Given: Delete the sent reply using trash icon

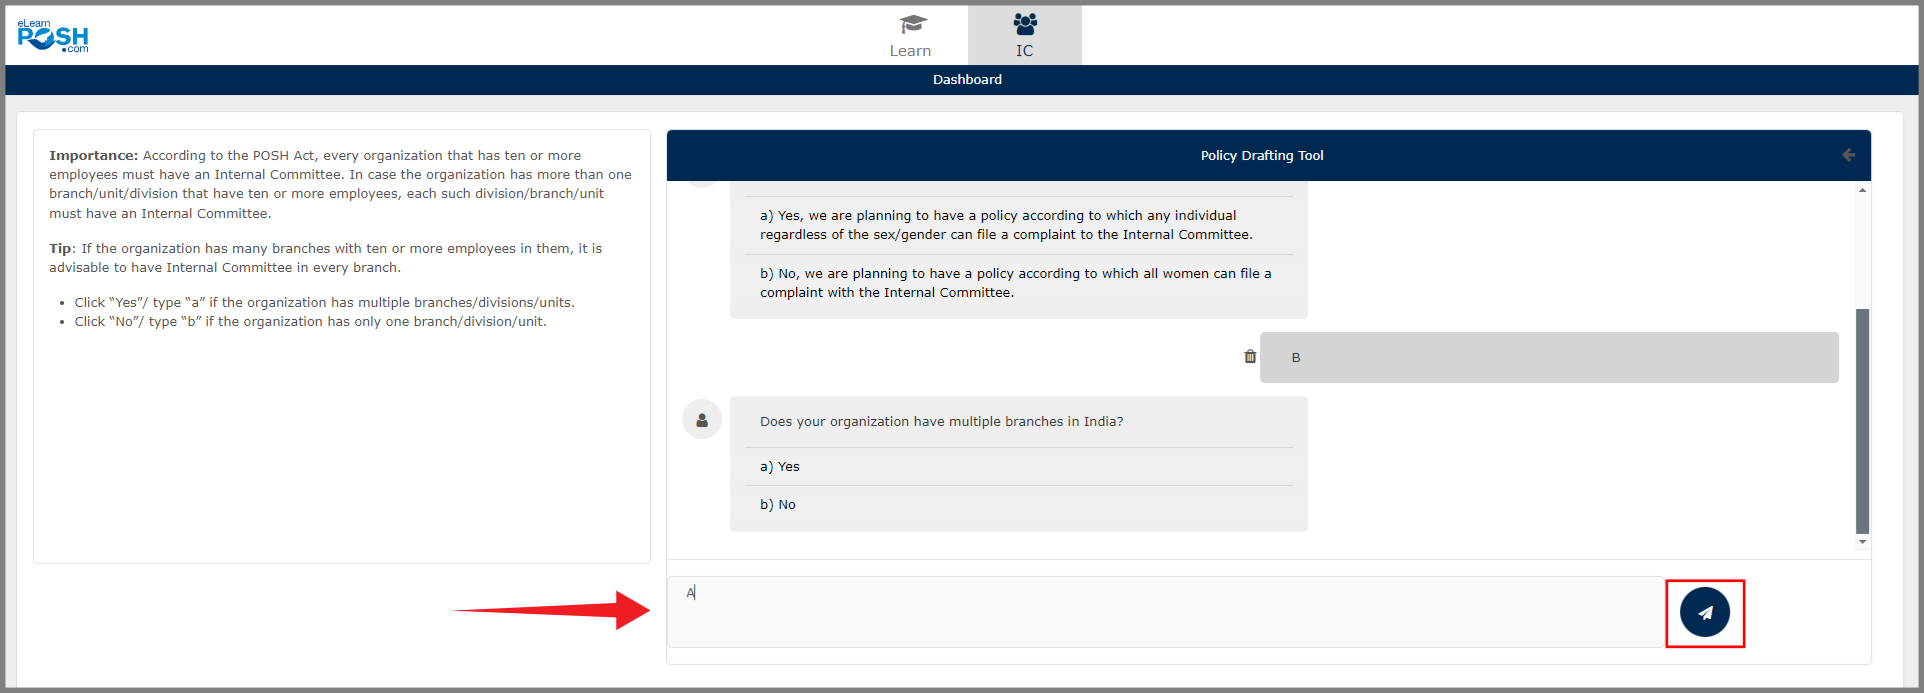Looking at the screenshot, I should tap(1249, 357).
